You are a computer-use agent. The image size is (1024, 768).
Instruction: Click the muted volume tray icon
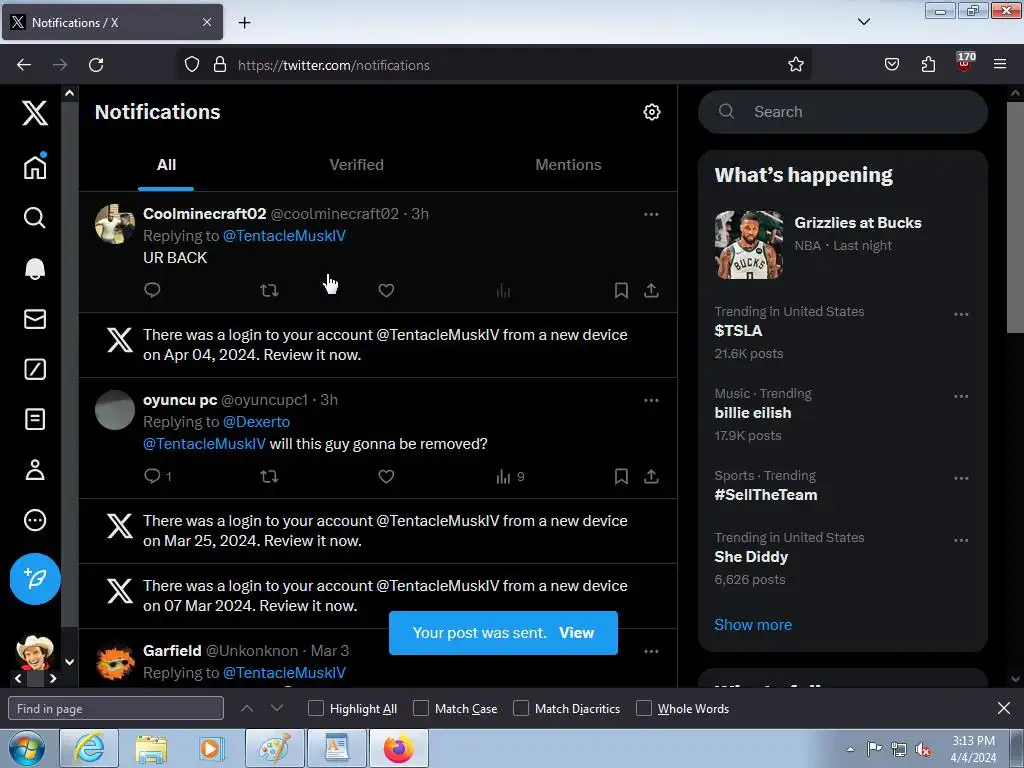[x=923, y=749]
